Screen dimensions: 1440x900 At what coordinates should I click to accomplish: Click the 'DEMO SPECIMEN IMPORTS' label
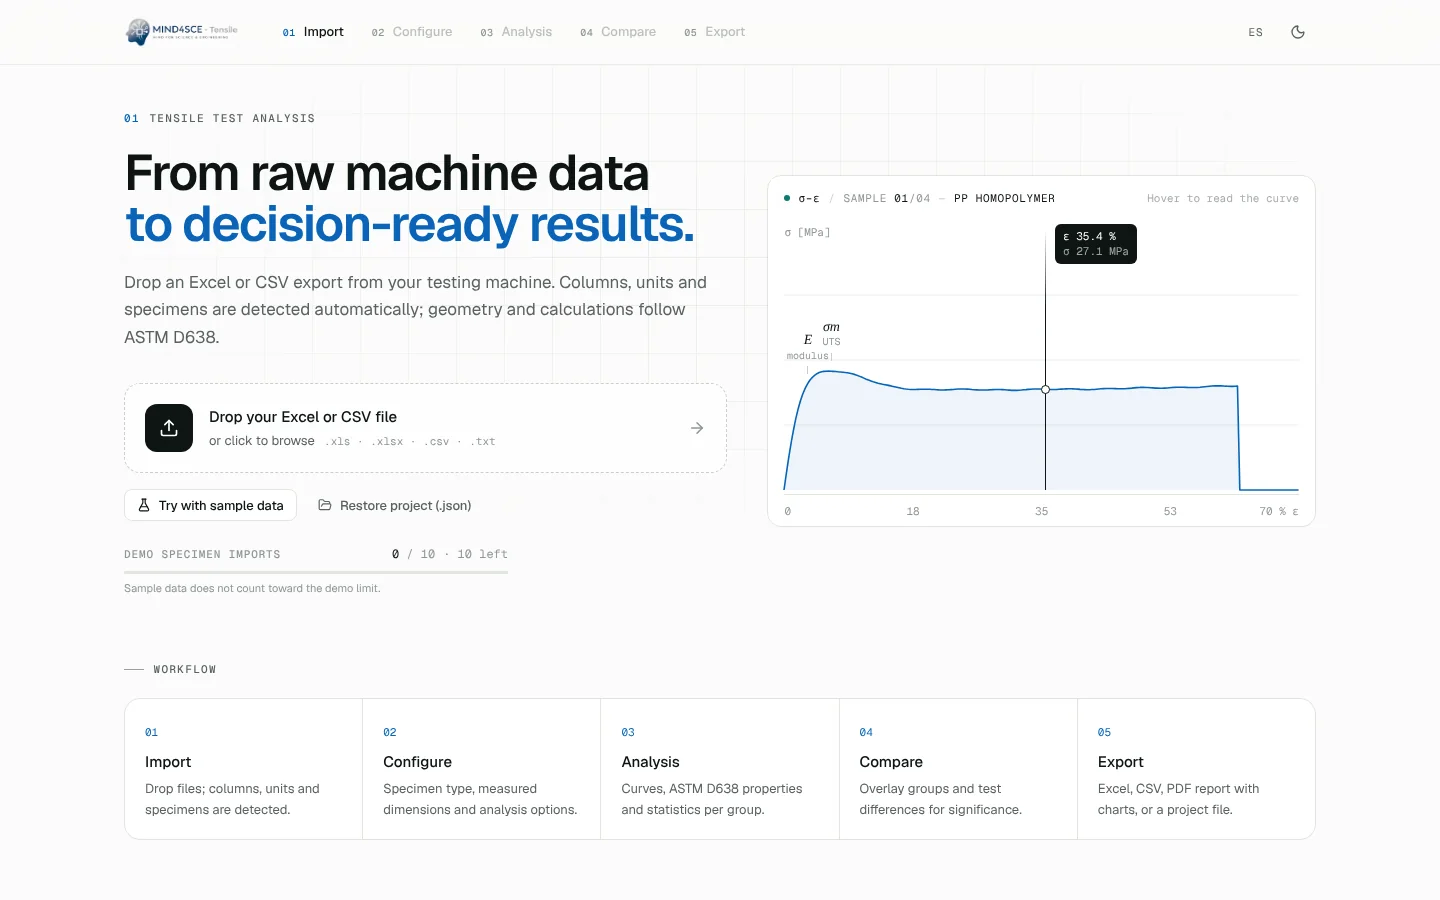[202, 554]
